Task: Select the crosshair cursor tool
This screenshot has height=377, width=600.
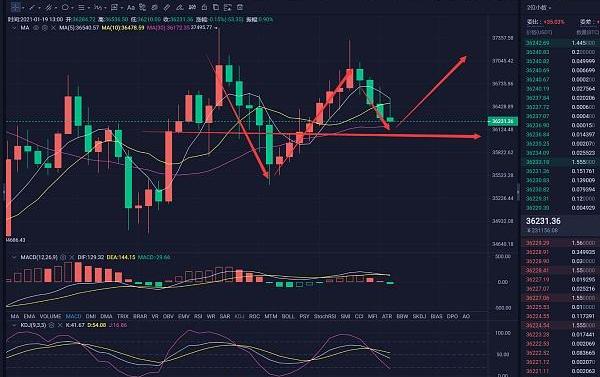Action: coord(15,7)
